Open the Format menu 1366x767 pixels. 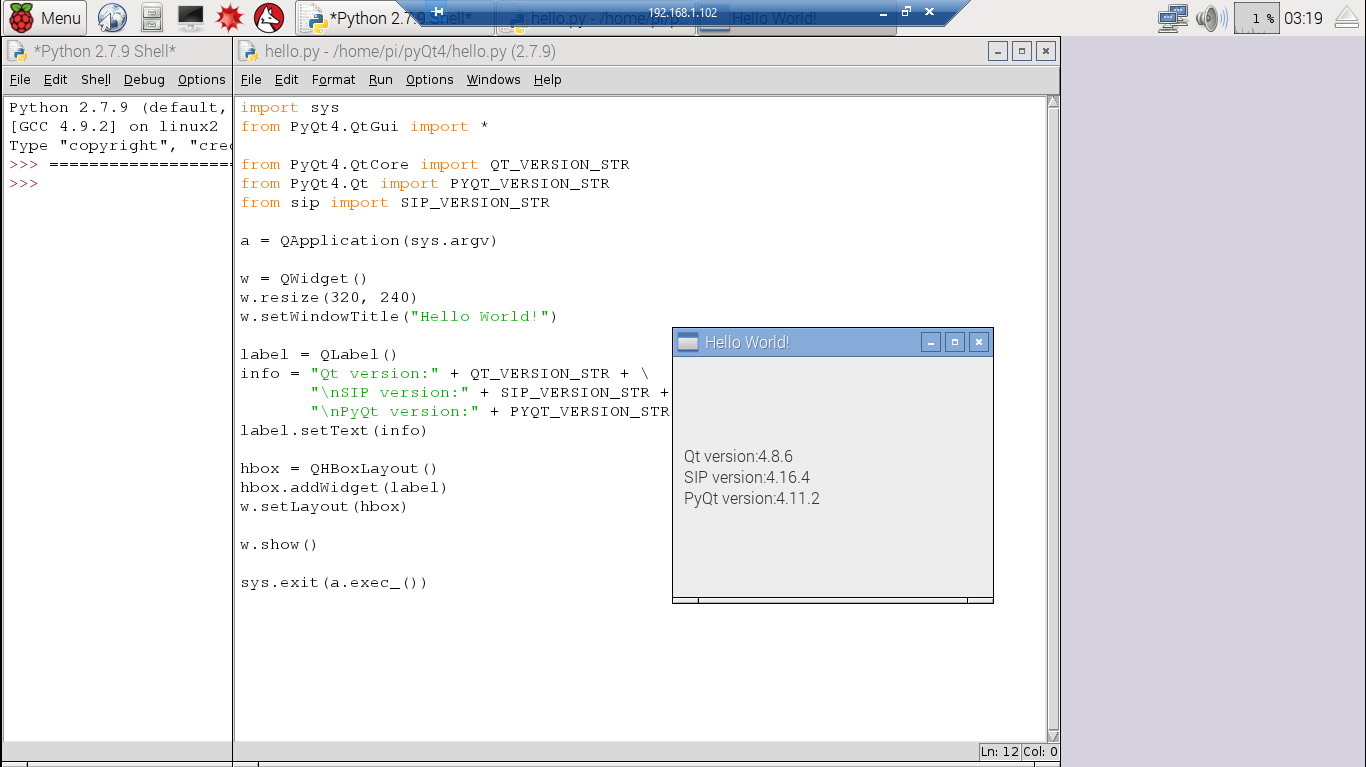(x=333, y=80)
